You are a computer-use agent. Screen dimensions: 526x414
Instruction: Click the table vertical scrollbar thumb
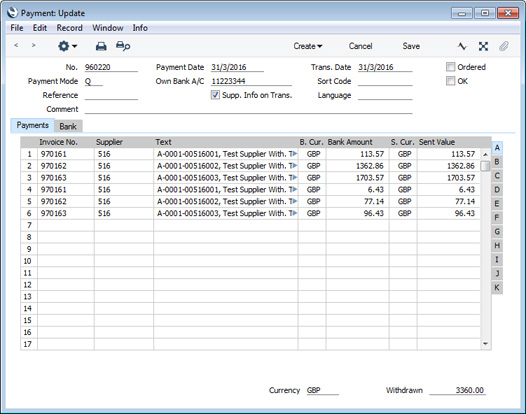click(x=485, y=166)
